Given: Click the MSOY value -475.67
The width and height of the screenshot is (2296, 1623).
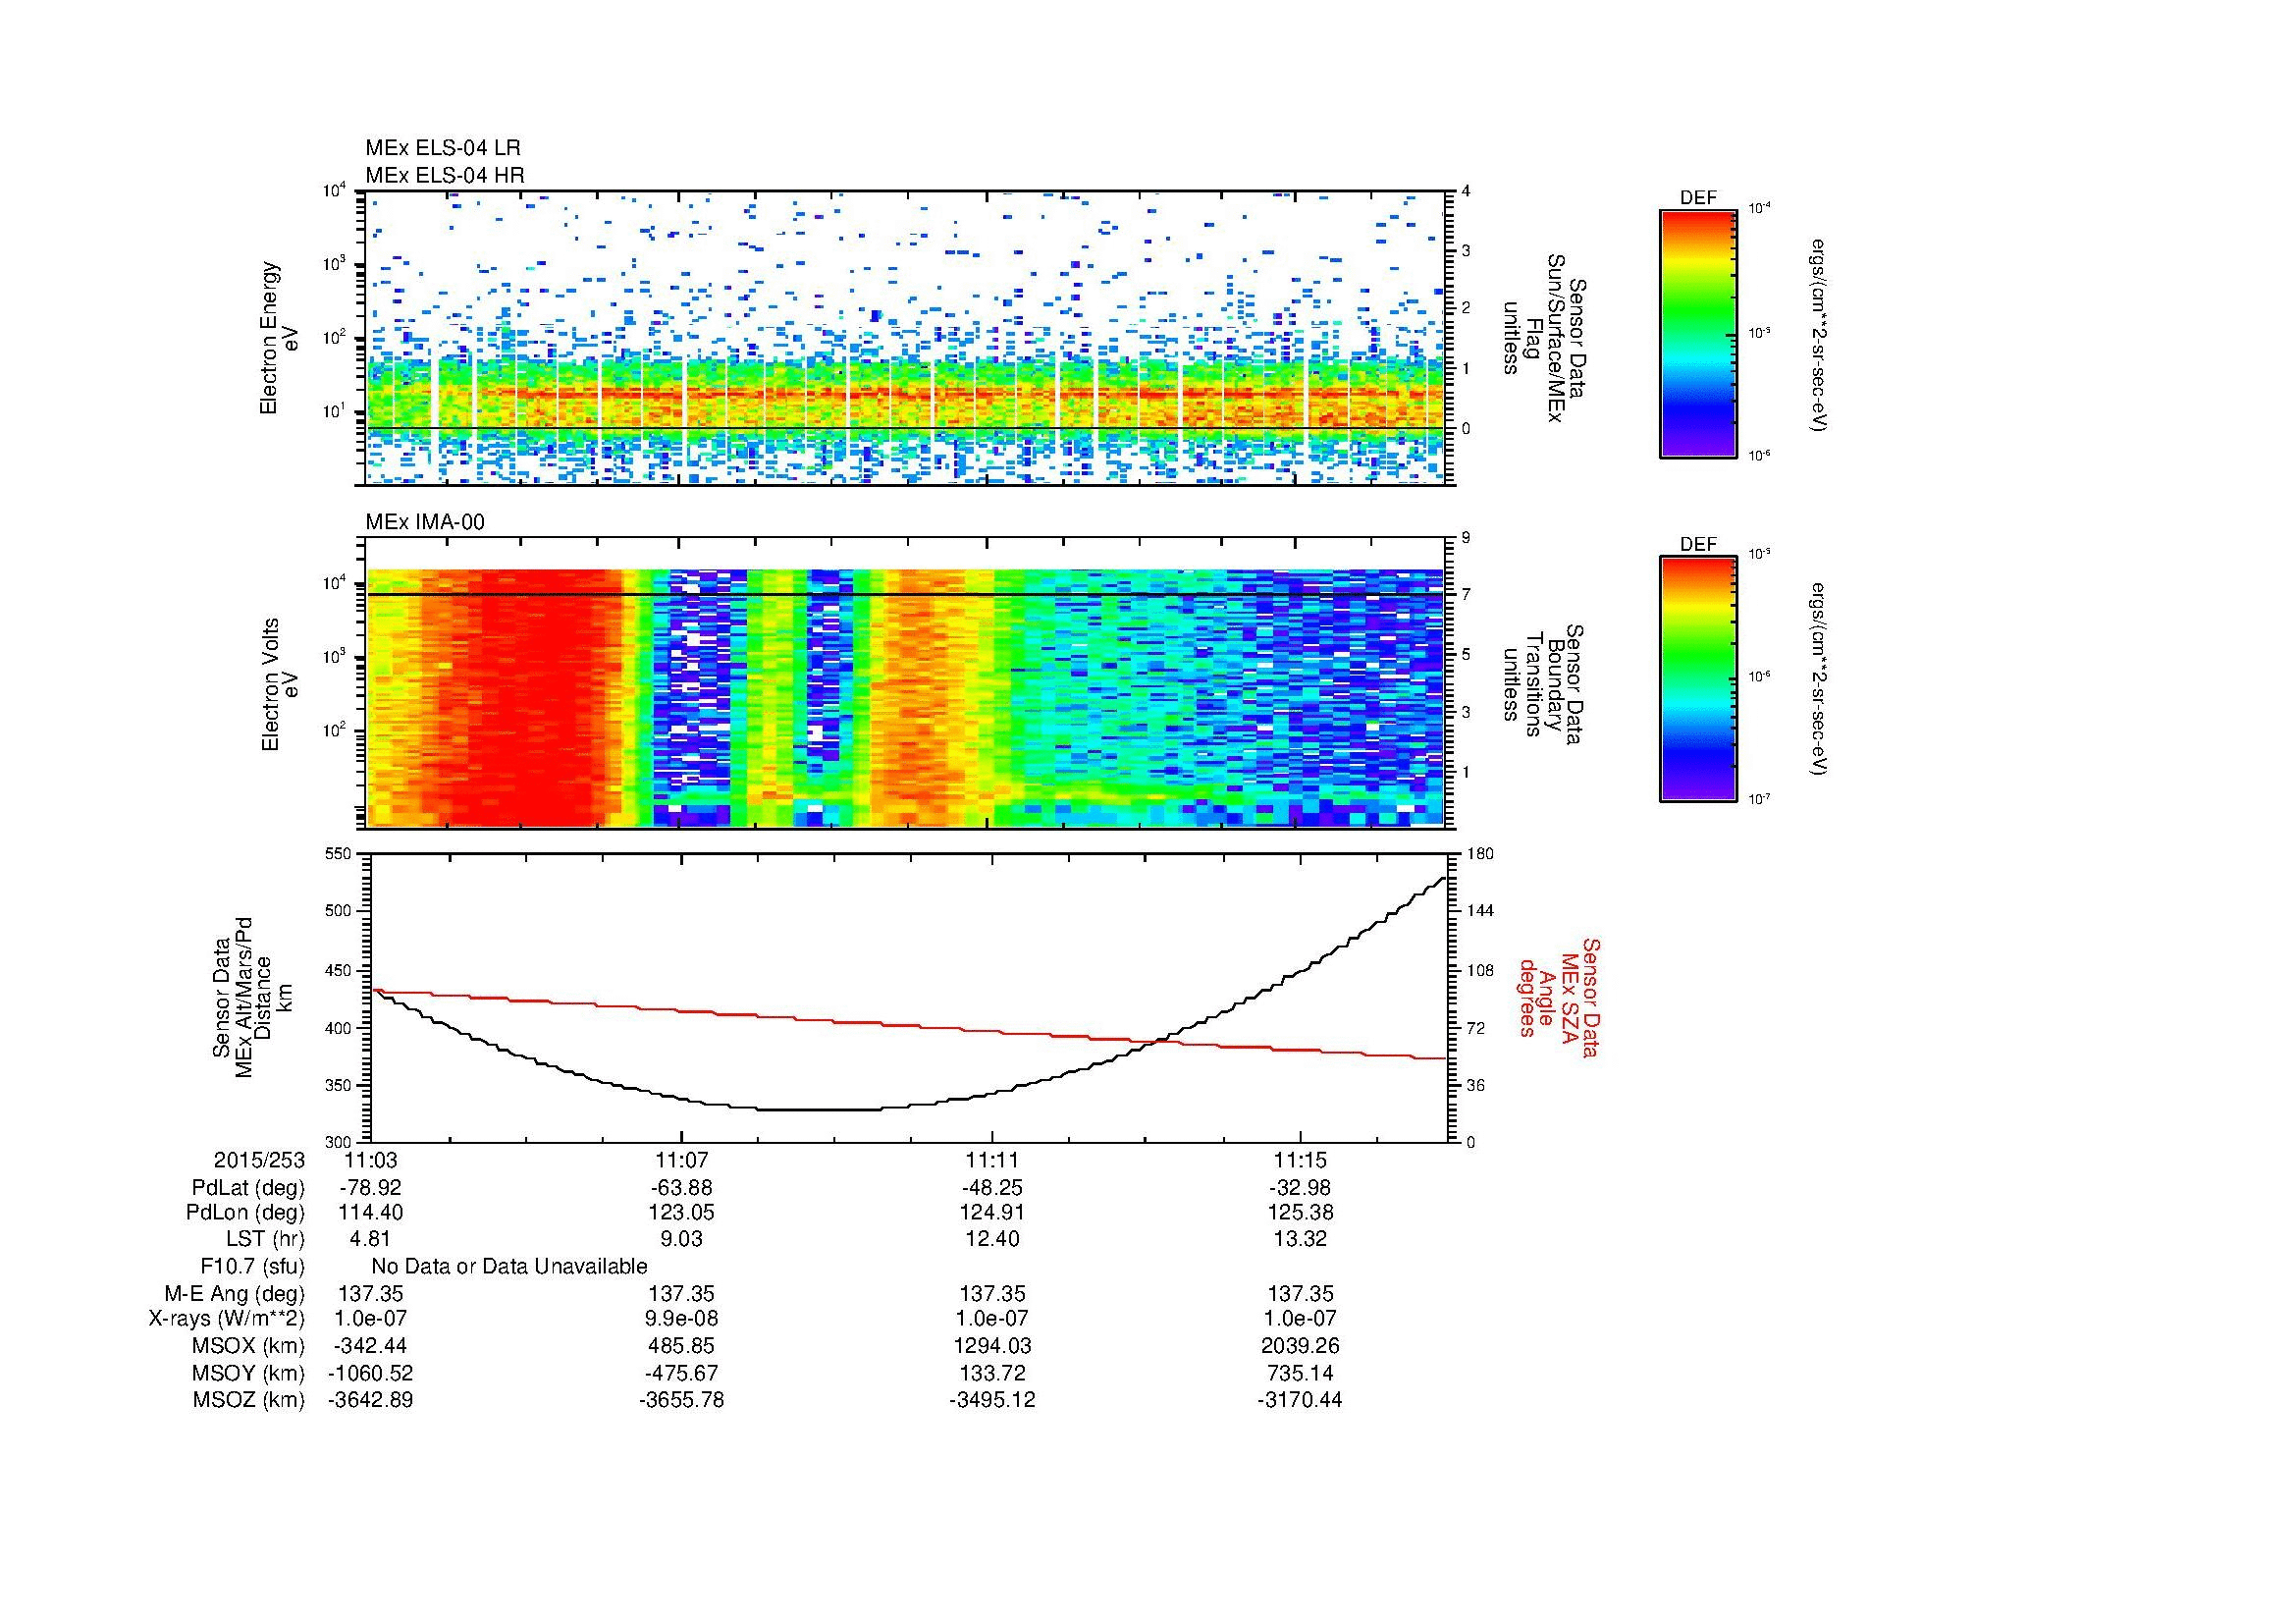Looking at the screenshot, I should pos(682,1373).
